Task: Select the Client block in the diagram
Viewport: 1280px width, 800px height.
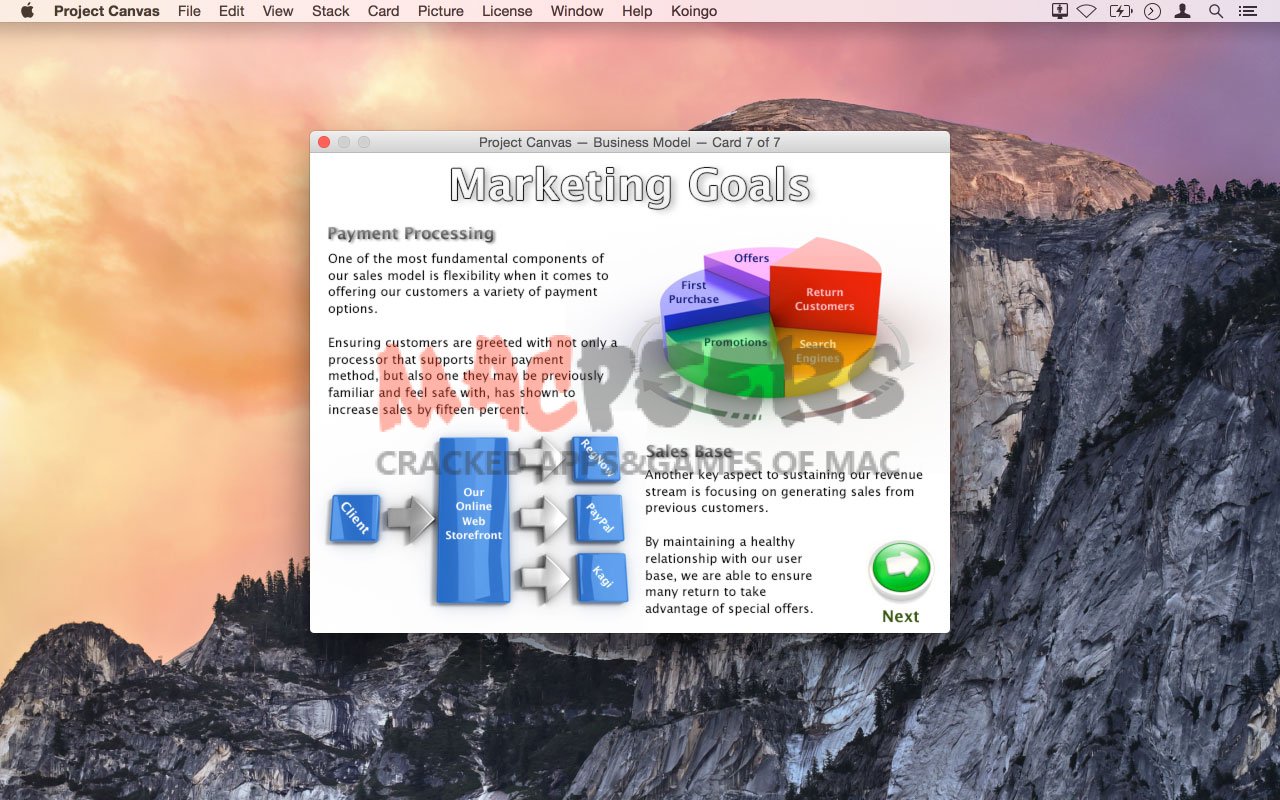Action: [x=354, y=518]
